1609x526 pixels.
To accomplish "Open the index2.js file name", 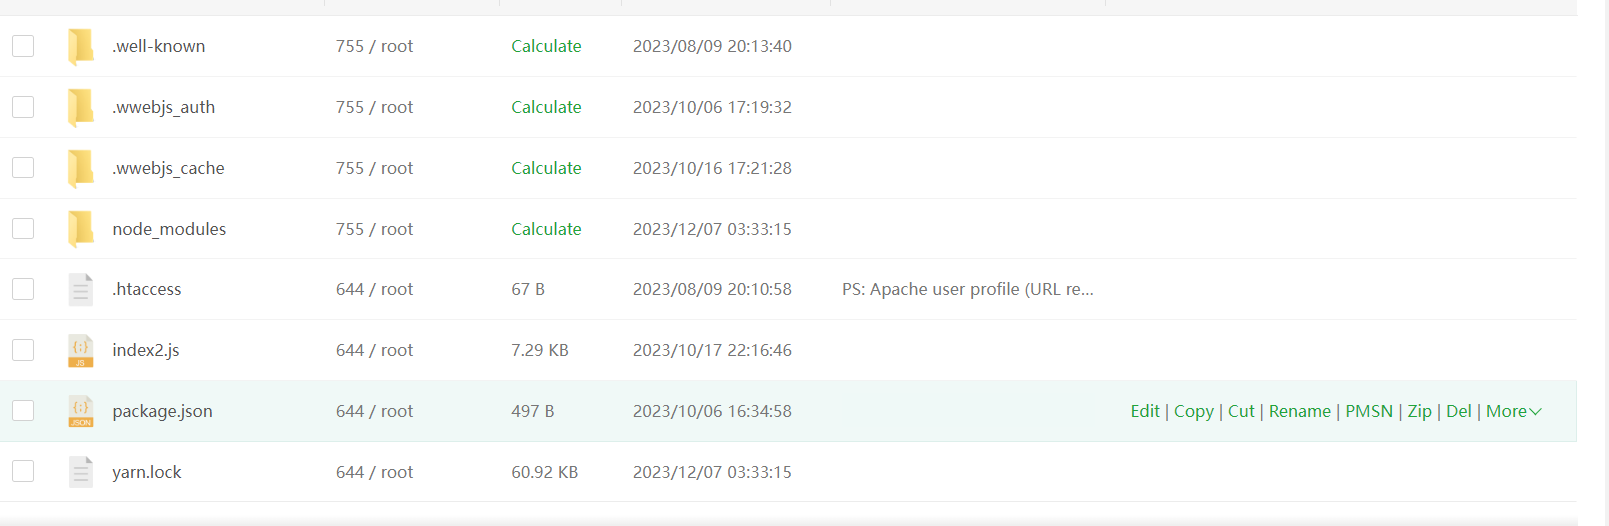I will tap(146, 350).
